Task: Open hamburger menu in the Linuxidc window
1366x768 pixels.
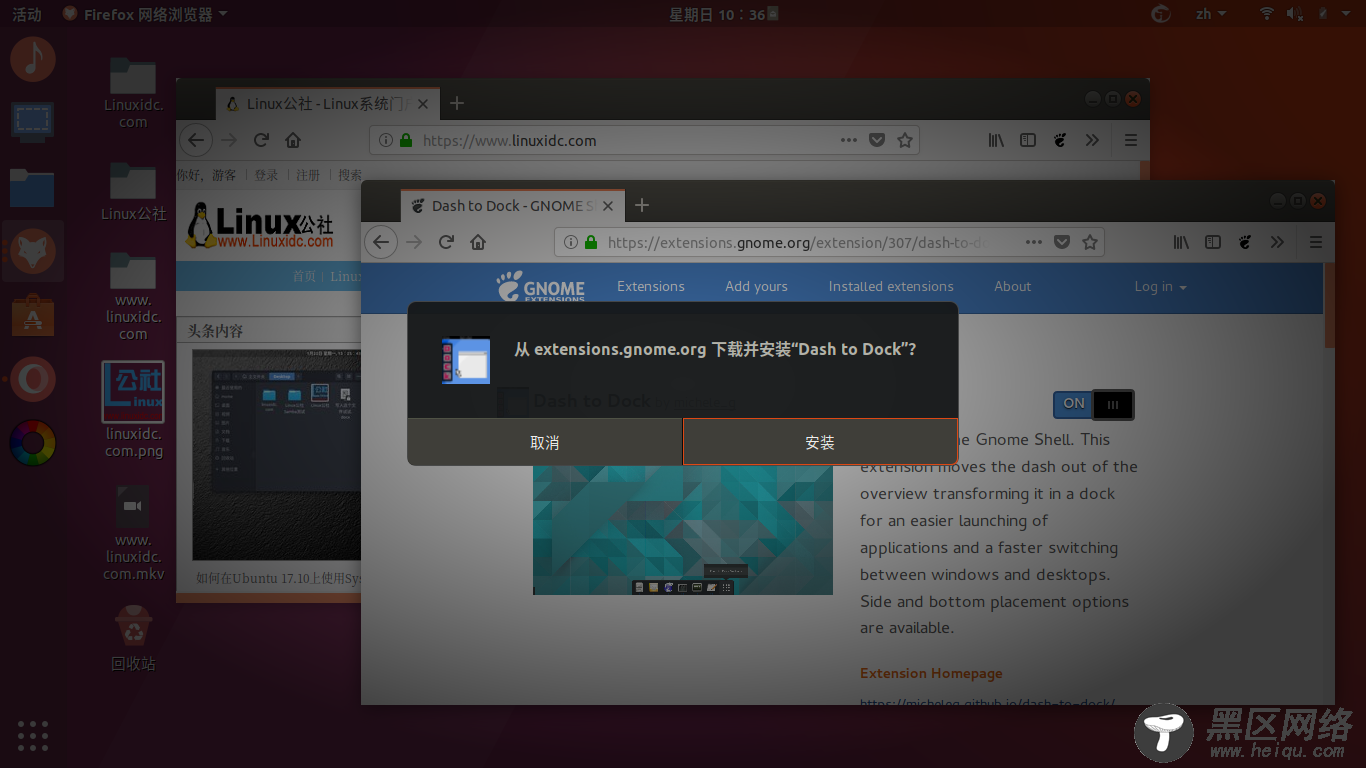Action: [x=1131, y=140]
